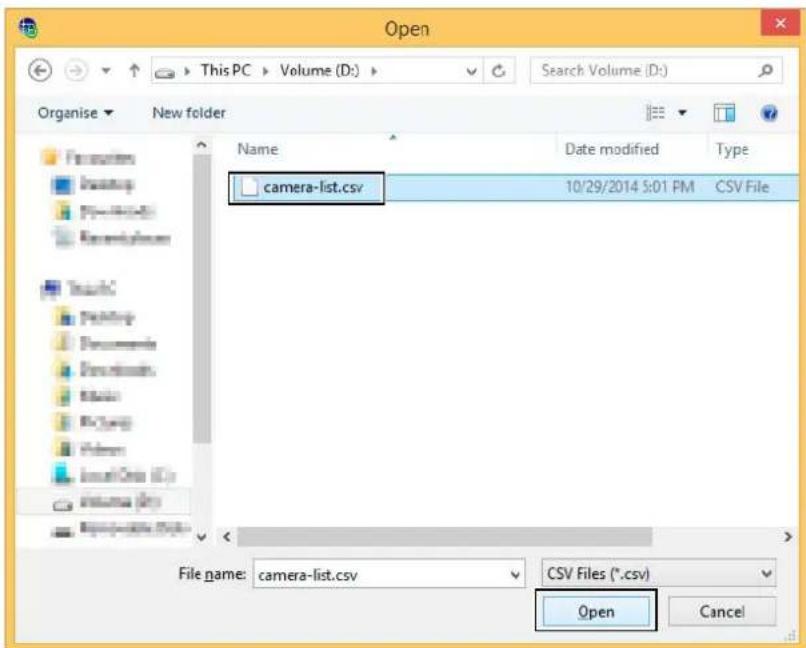Click the Forward navigation arrow
This screenshot has width=806, height=648.
(x=76, y=70)
